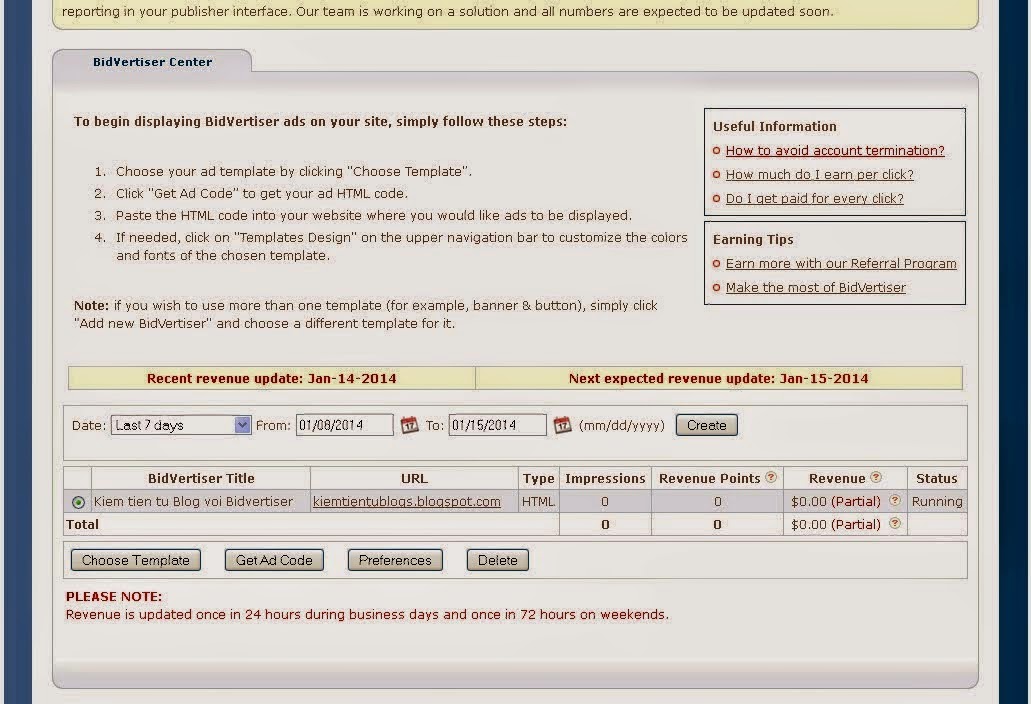Click the Delete button
1031x704 pixels.
[x=498, y=560]
